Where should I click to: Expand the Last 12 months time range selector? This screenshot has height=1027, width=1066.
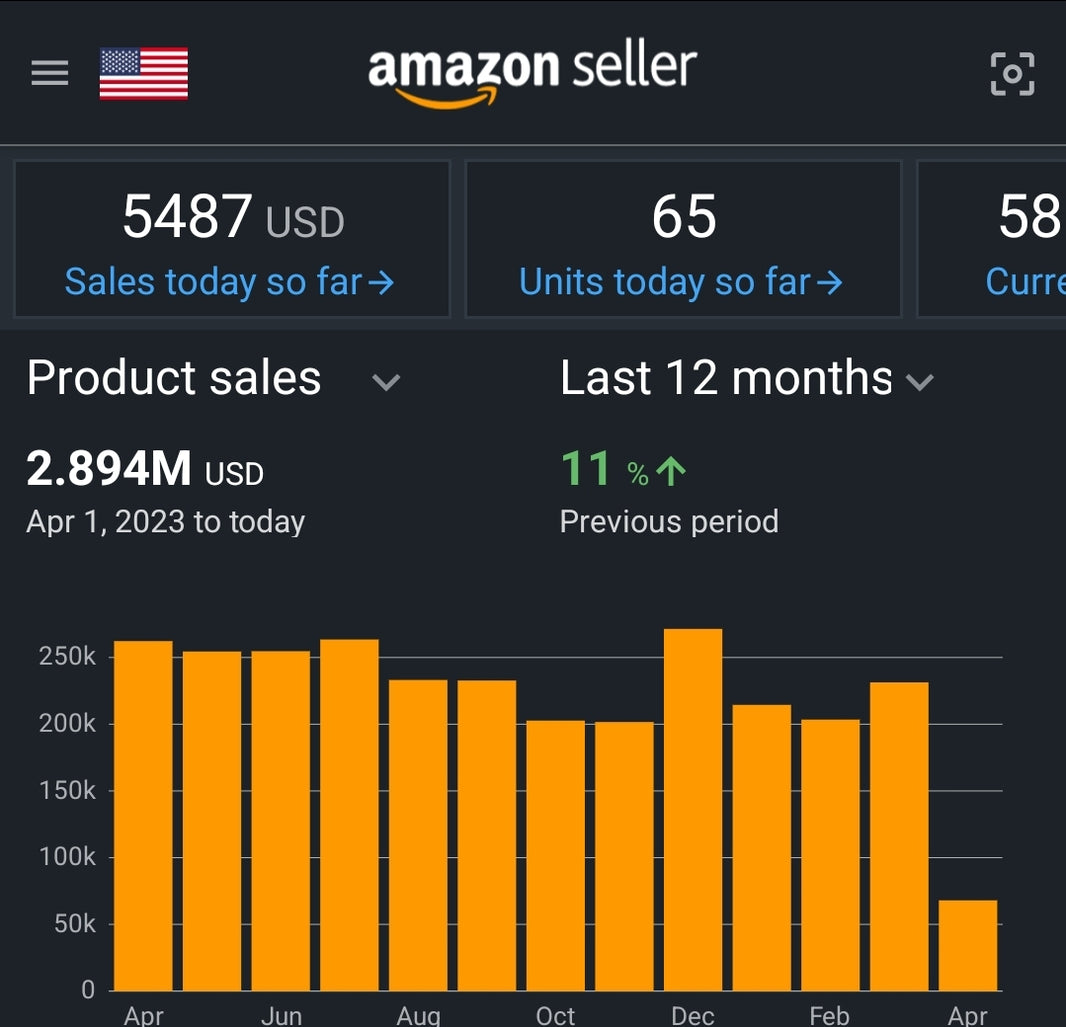(x=921, y=382)
